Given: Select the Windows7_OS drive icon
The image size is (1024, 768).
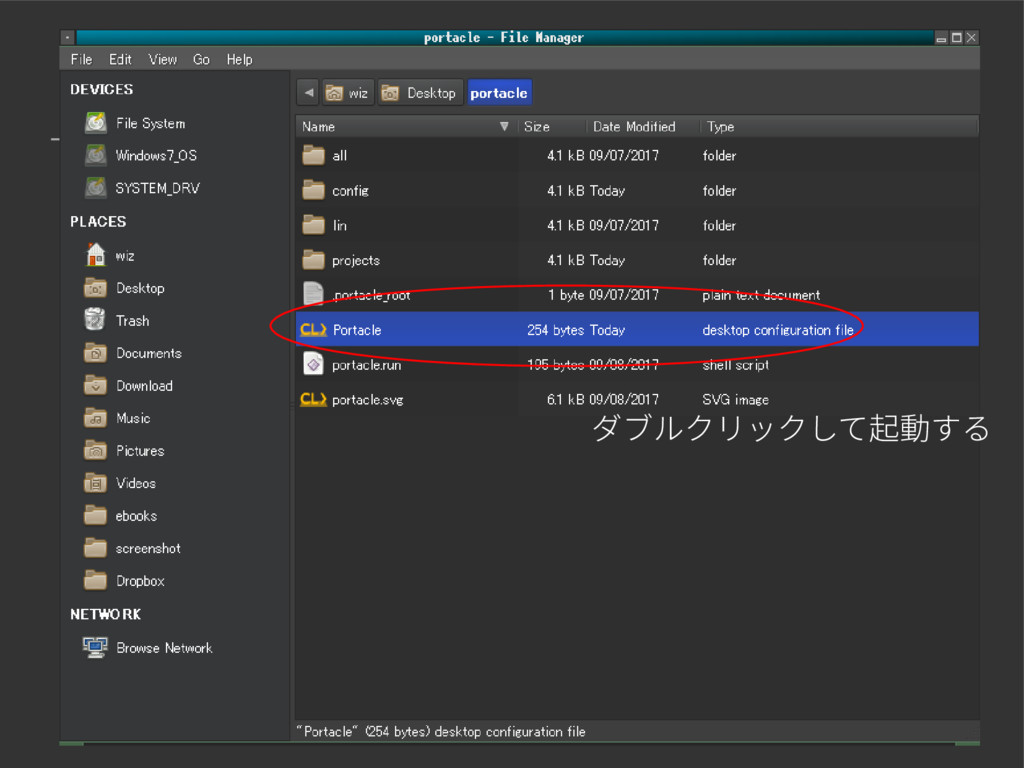Looking at the screenshot, I should (96, 155).
